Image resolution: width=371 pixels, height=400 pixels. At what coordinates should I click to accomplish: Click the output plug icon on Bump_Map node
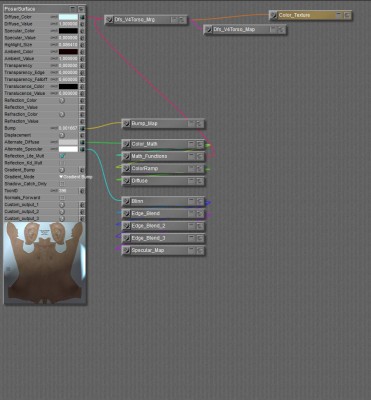126,124
